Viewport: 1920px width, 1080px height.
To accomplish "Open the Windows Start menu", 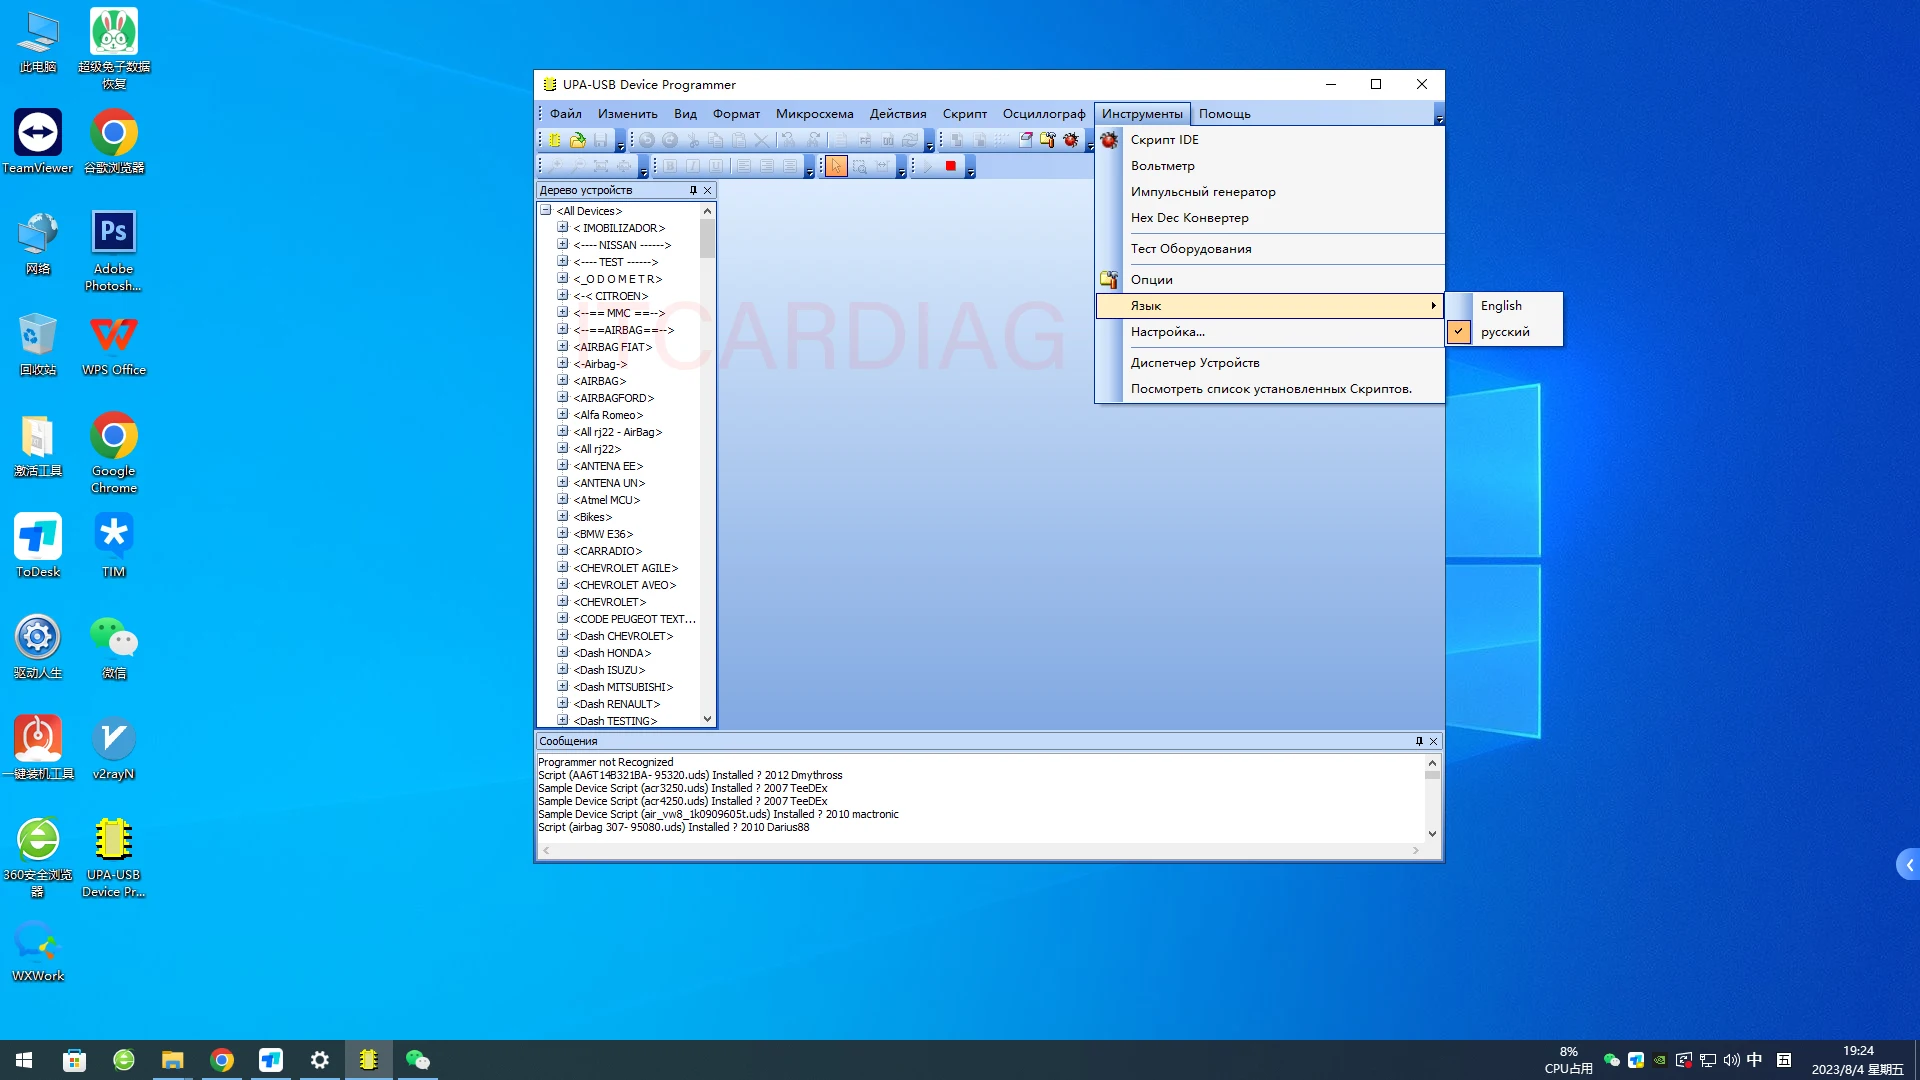I will [x=24, y=1060].
